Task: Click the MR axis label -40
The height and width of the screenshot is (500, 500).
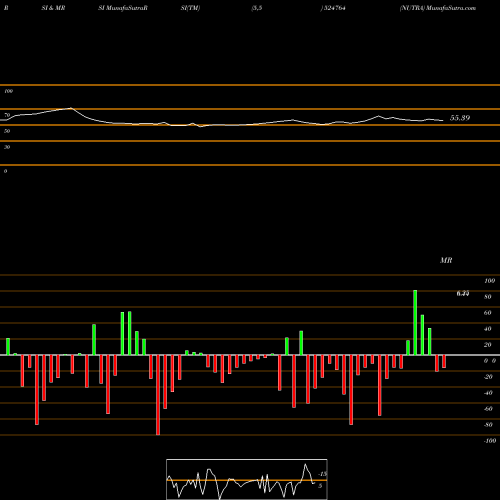Action: tap(488, 393)
